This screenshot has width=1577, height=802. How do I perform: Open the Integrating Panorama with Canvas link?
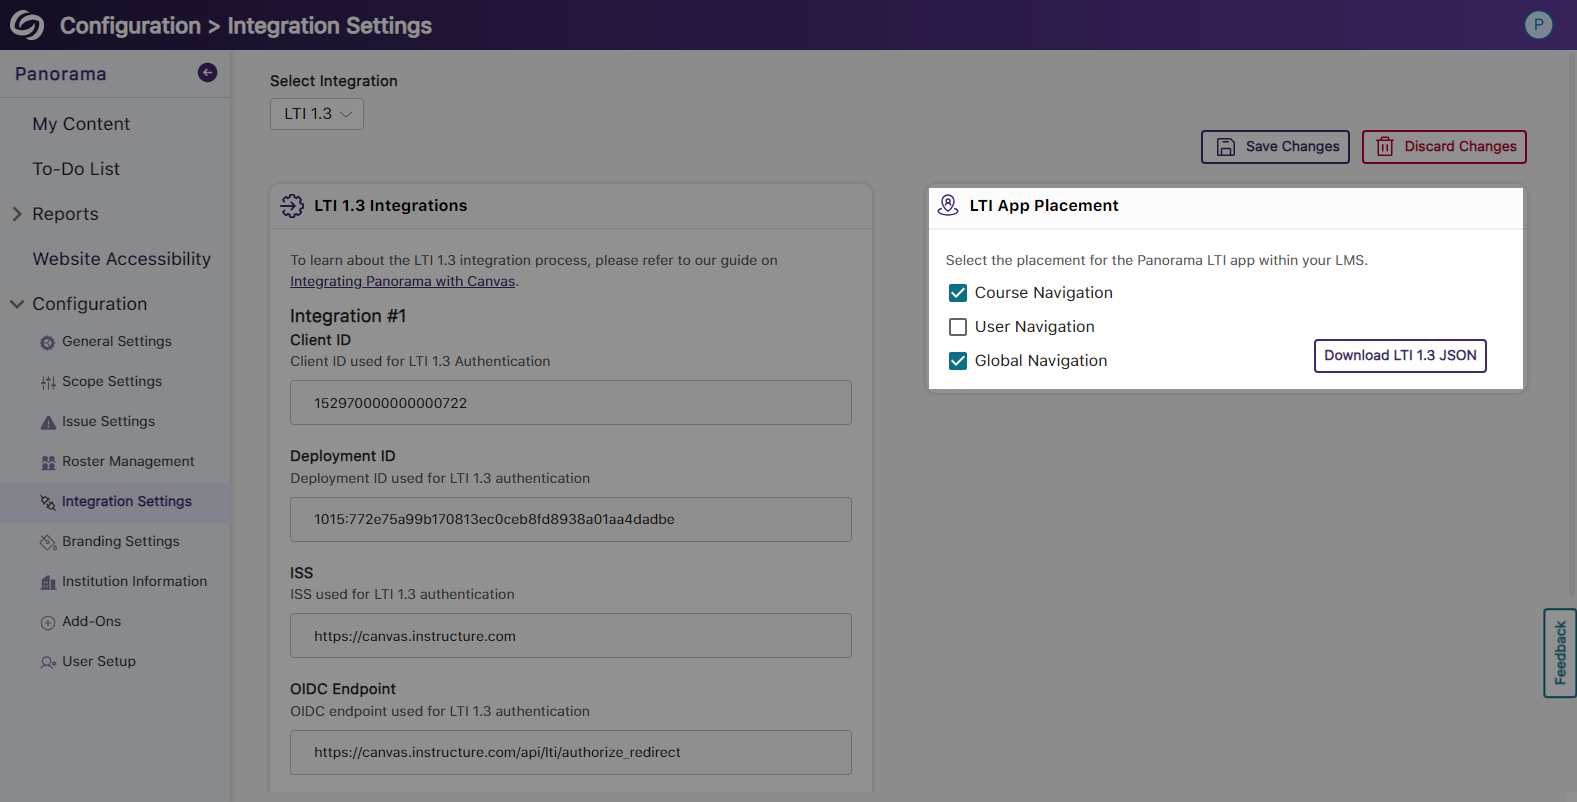click(x=402, y=282)
